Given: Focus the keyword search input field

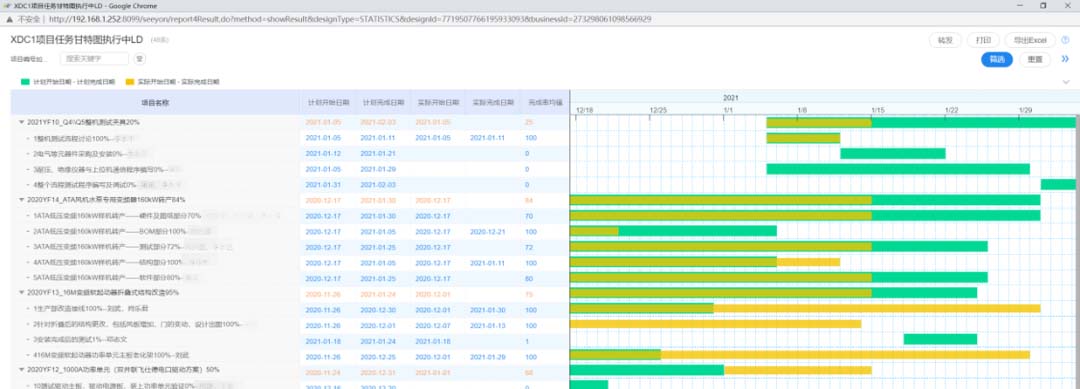Looking at the screenshot, I should pos(94,59).
